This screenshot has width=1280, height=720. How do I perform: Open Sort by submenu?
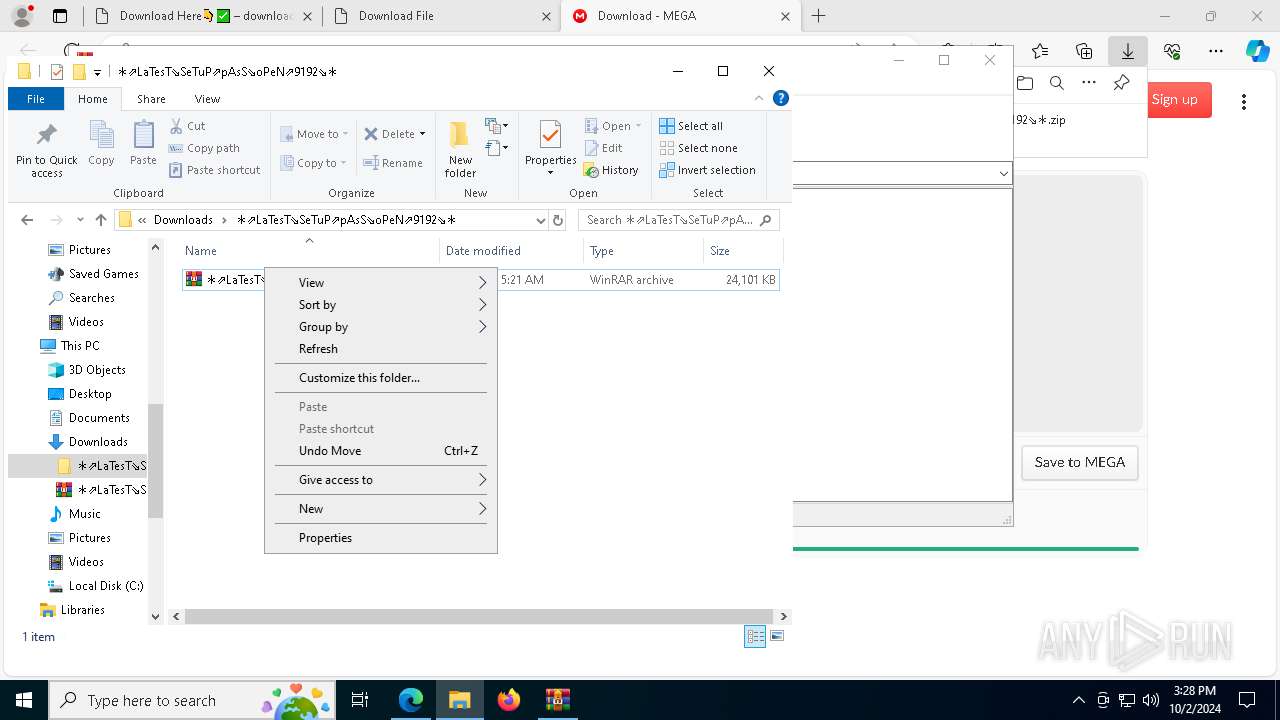click(x=381, y=305)
